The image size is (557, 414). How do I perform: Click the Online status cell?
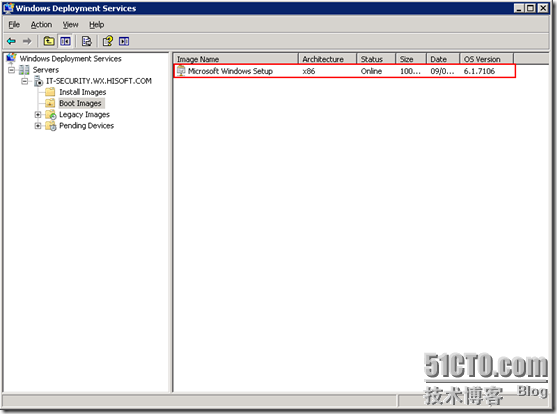click(371, 71)
